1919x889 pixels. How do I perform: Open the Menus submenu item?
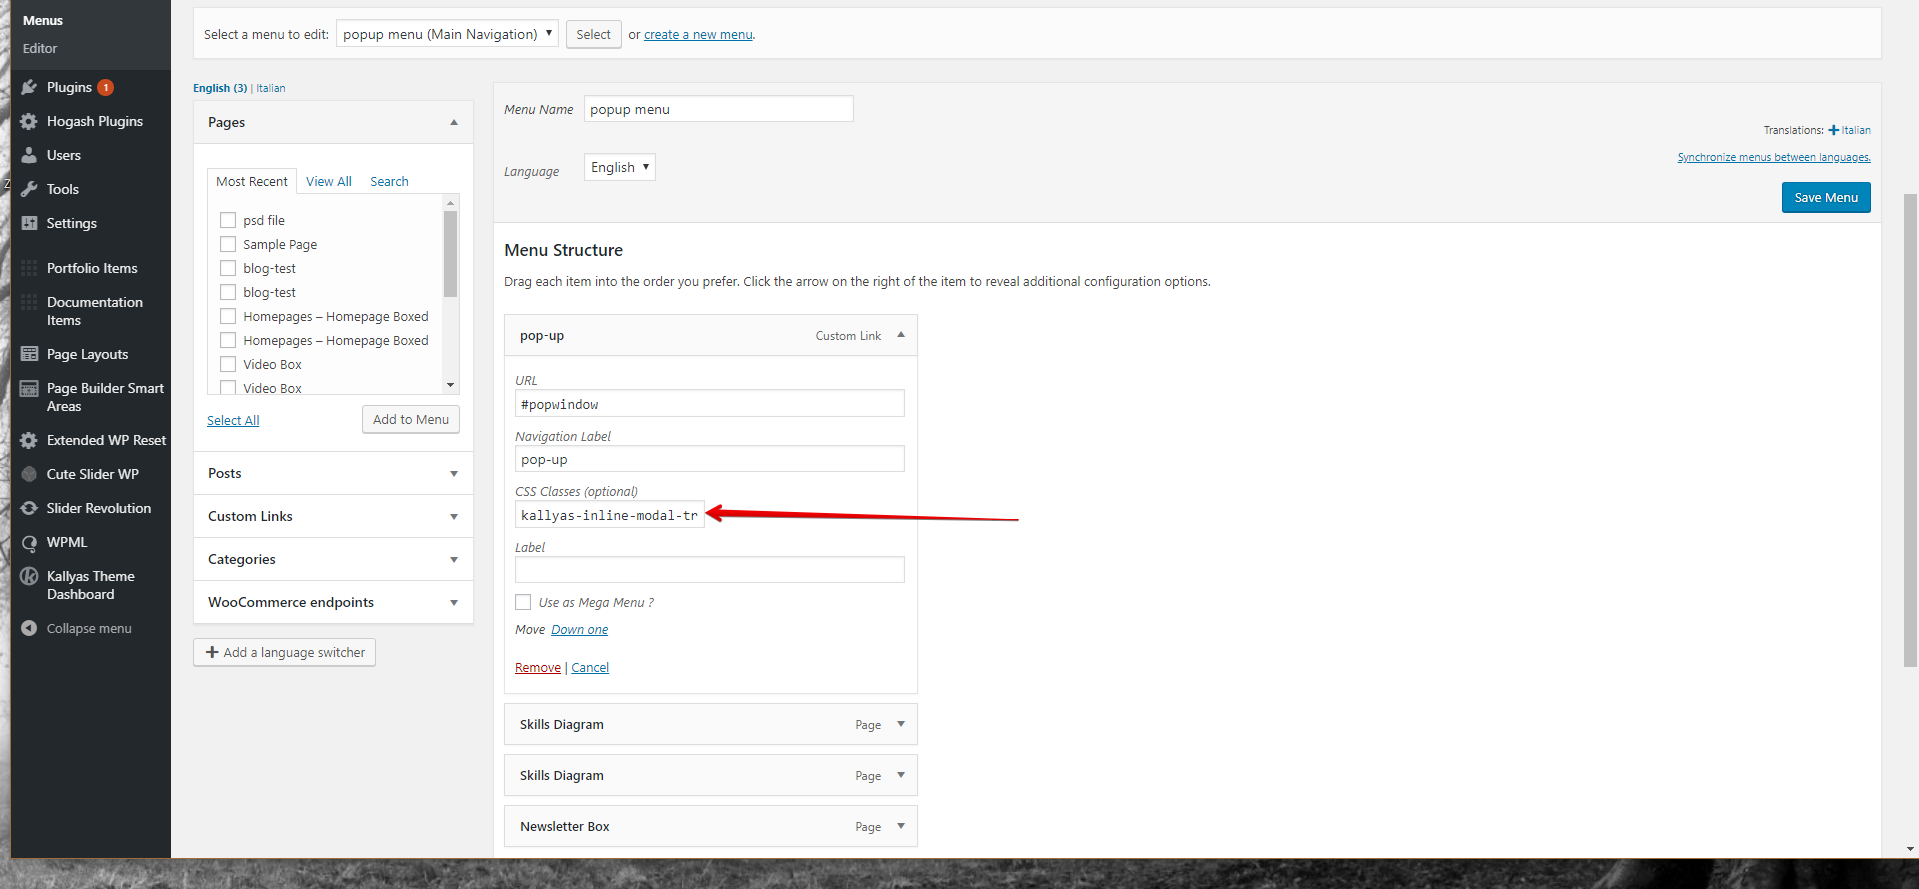click(43, 20)
